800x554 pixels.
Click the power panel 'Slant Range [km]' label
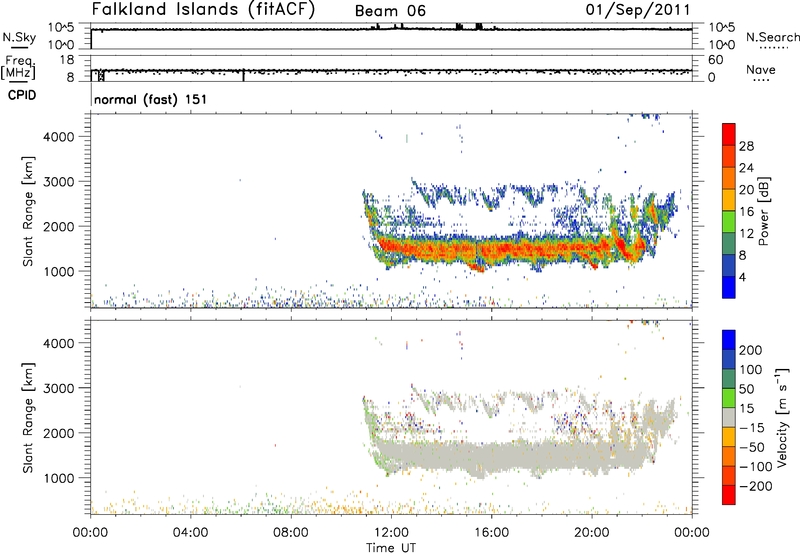[x=28, y=211]
